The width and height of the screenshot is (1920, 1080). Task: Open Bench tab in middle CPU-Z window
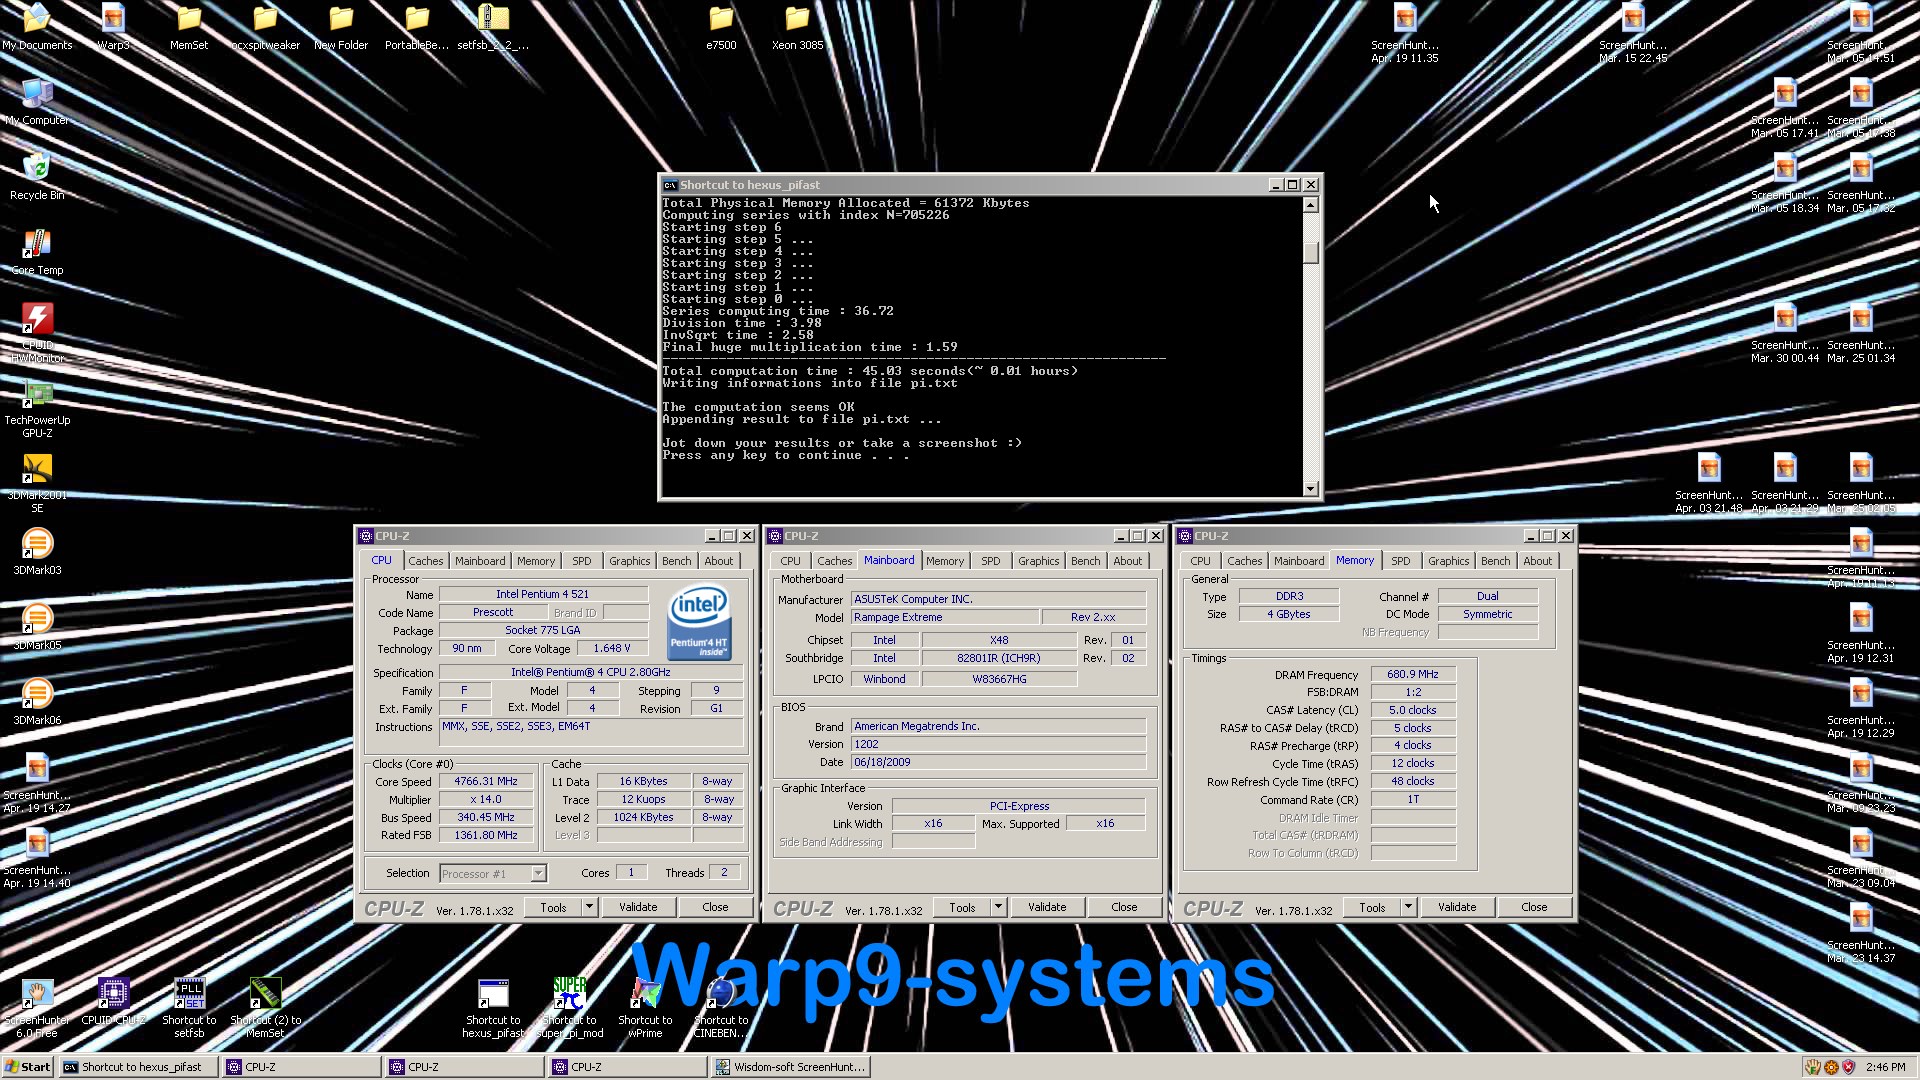(1085, 561)
